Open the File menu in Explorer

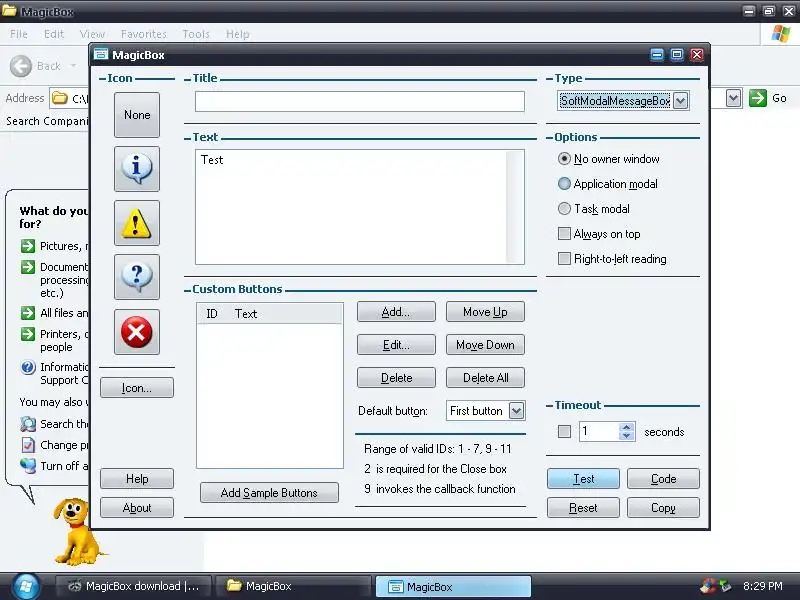[x=19, y=34]
